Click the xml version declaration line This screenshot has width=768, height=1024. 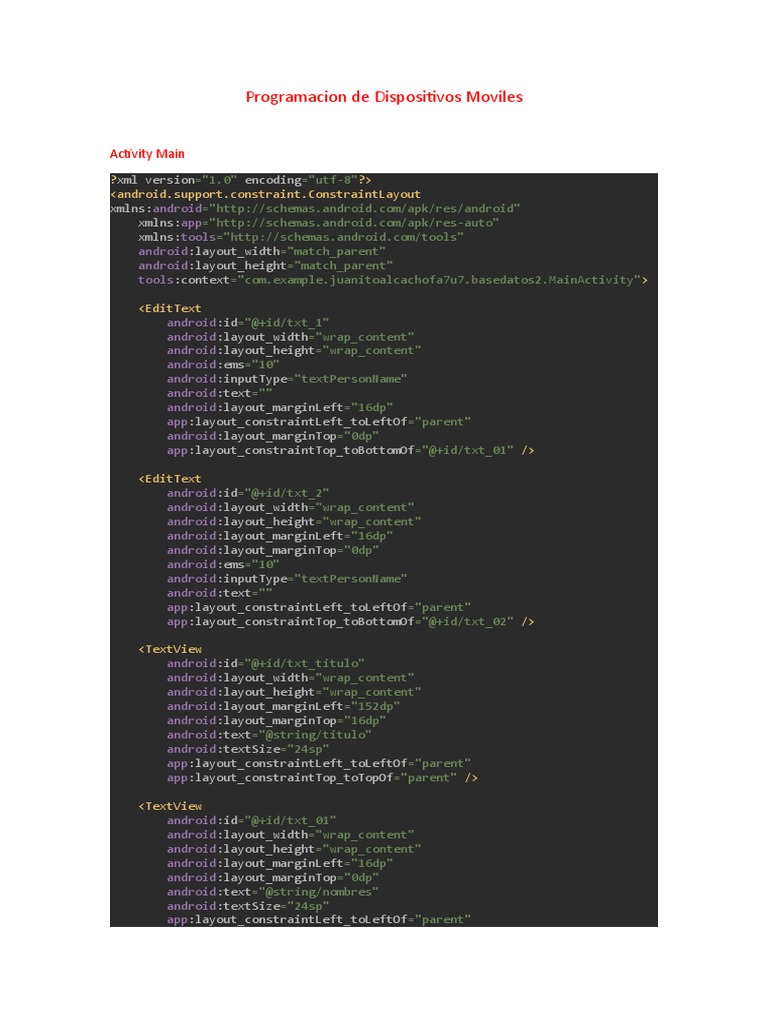[x=241, y=180]
